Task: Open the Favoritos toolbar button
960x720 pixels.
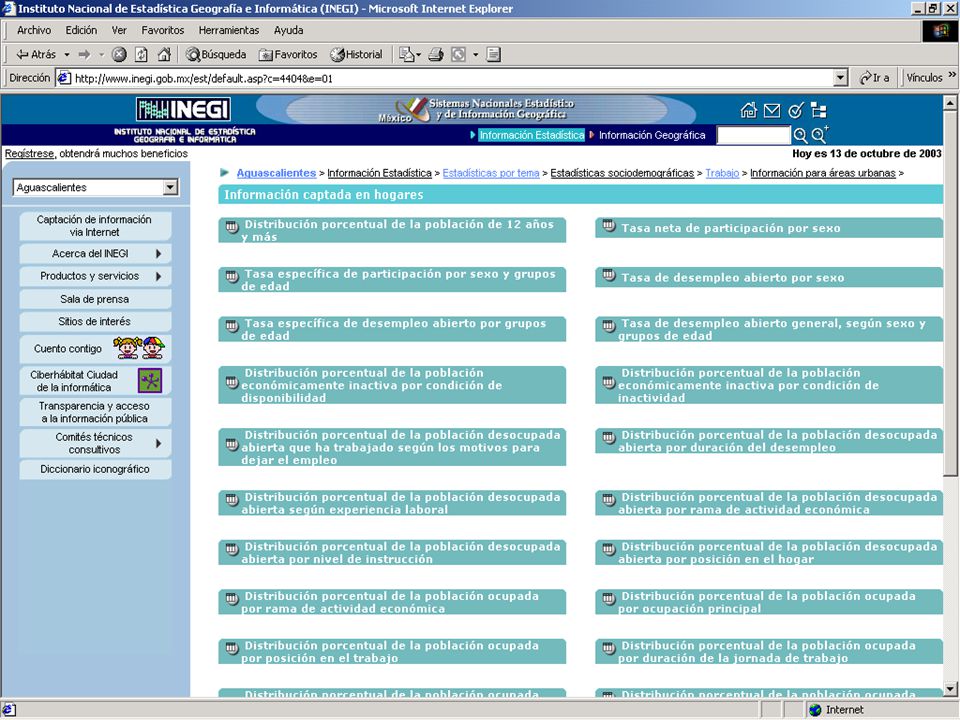Action: pyautogui.click(x=288, y=54)
